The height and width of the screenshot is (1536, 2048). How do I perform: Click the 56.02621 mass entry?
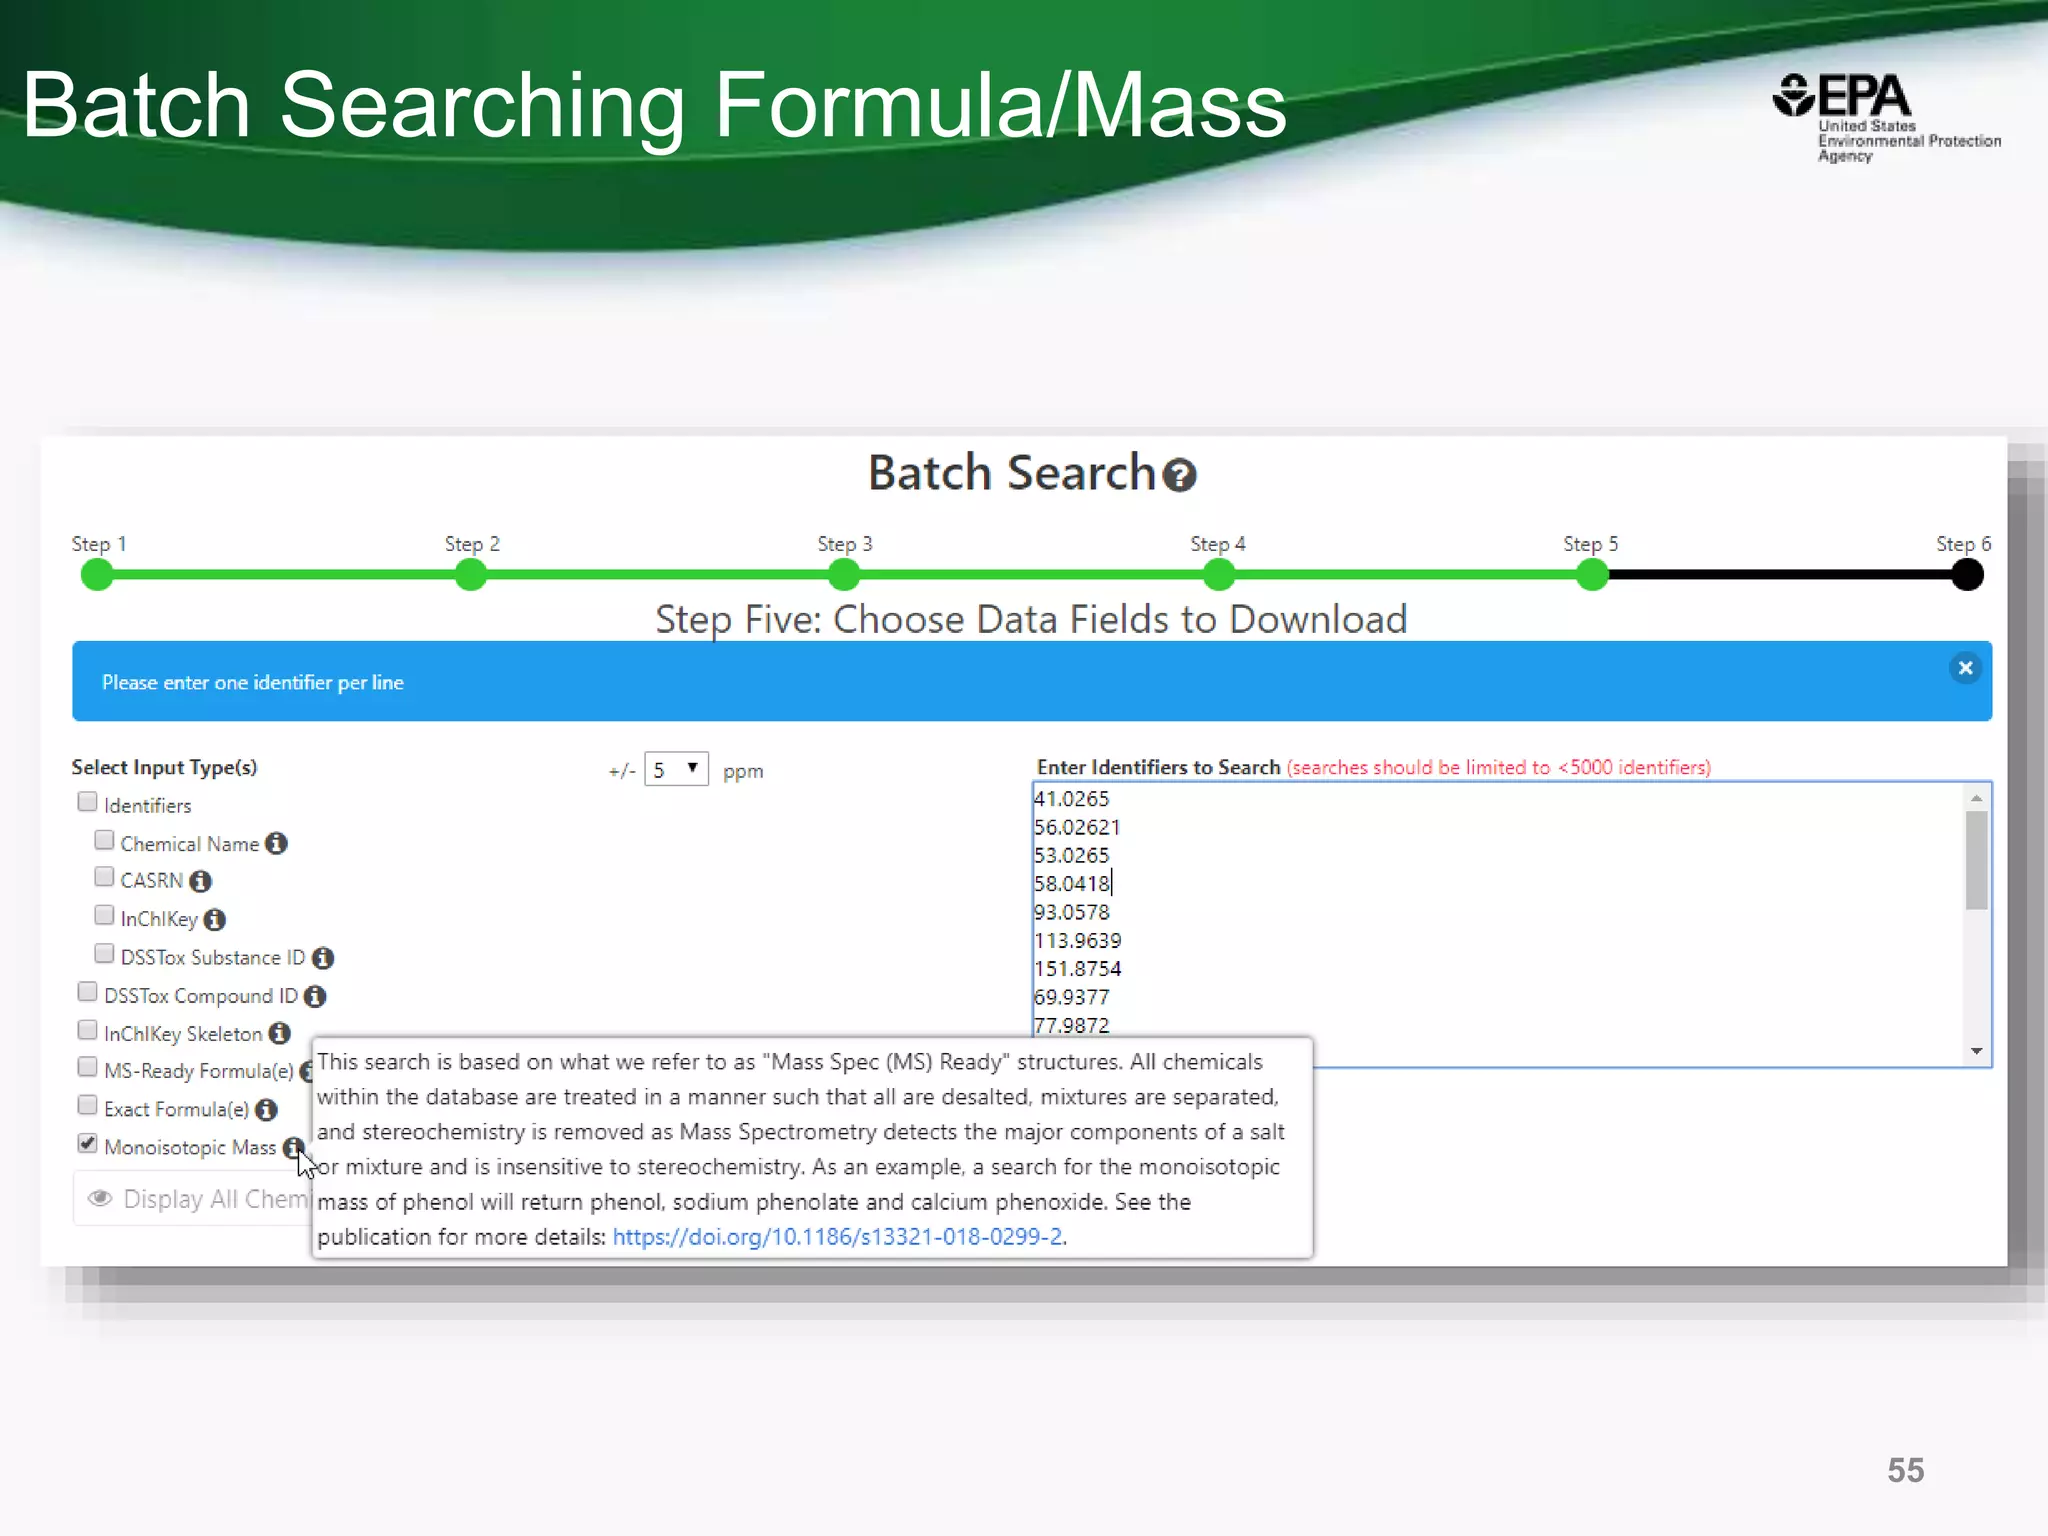tap(1077, 827)
